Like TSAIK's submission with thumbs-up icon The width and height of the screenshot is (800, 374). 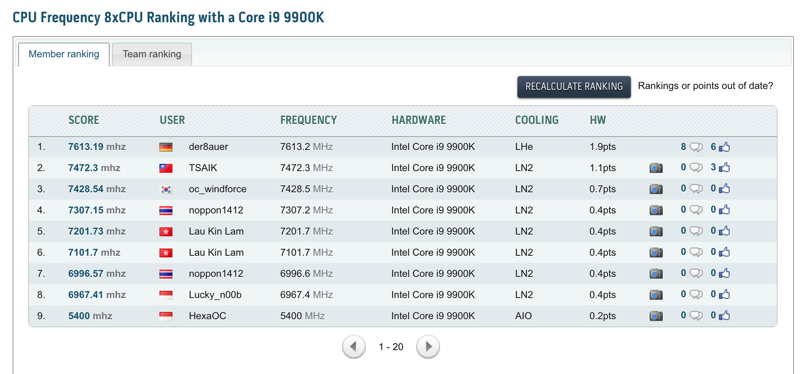coord(724,168)
